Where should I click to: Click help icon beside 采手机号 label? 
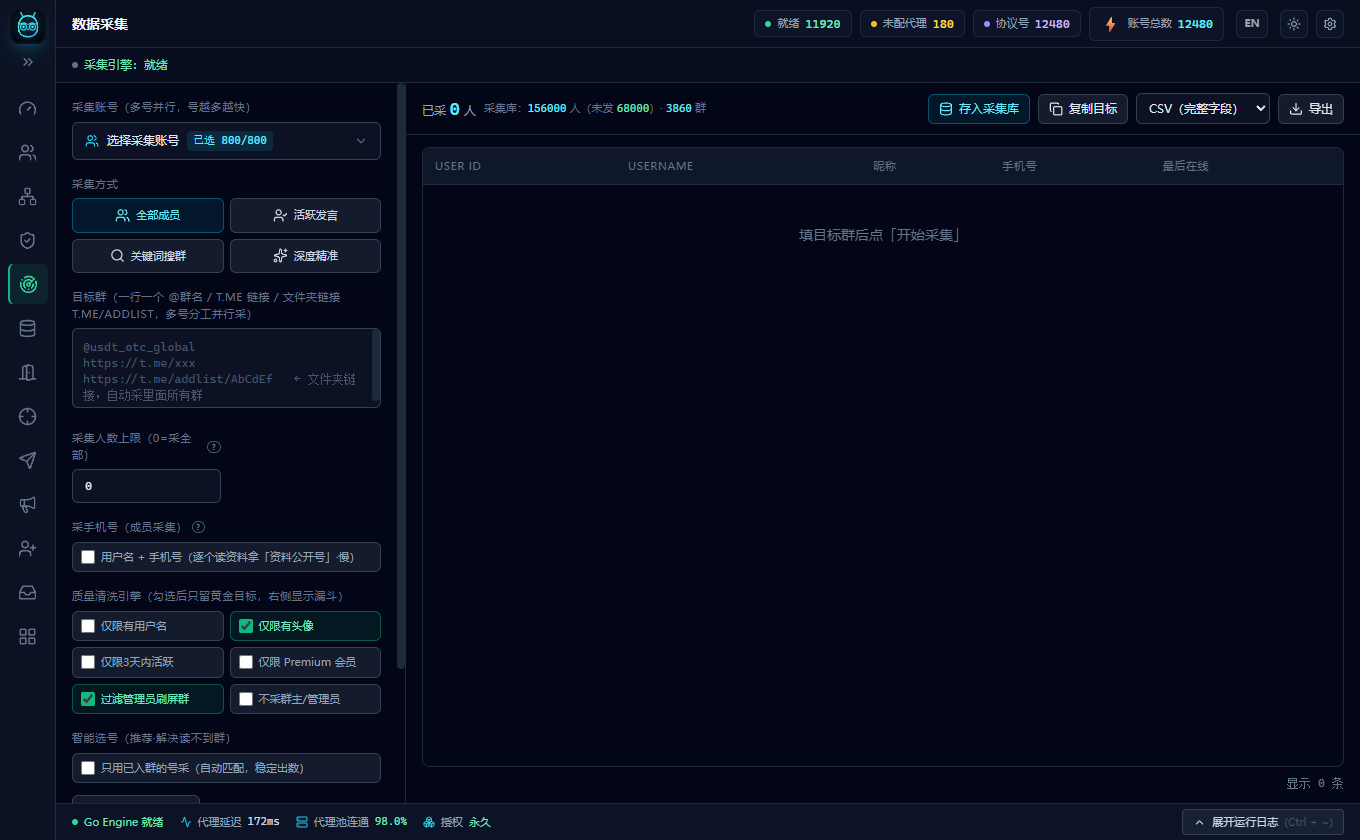(198, 527)
